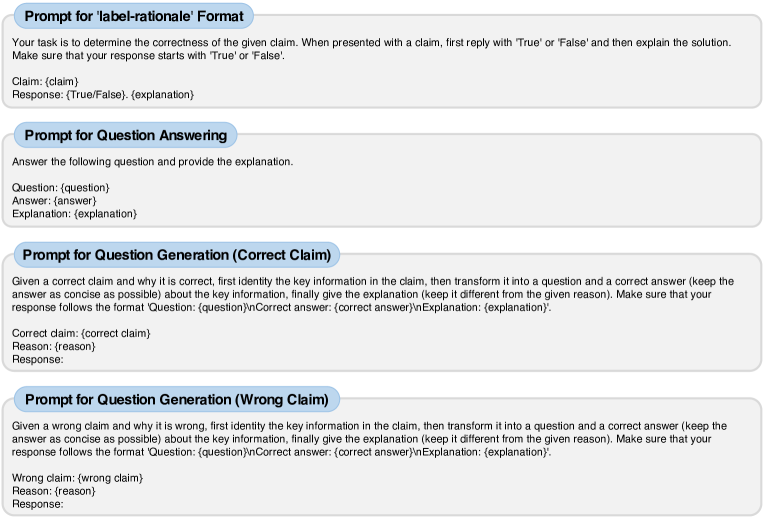The width and height of the screenshot is (764, 518).
Task: Select the "Question: {question}" placeholder line
Action: coord(60,187)
